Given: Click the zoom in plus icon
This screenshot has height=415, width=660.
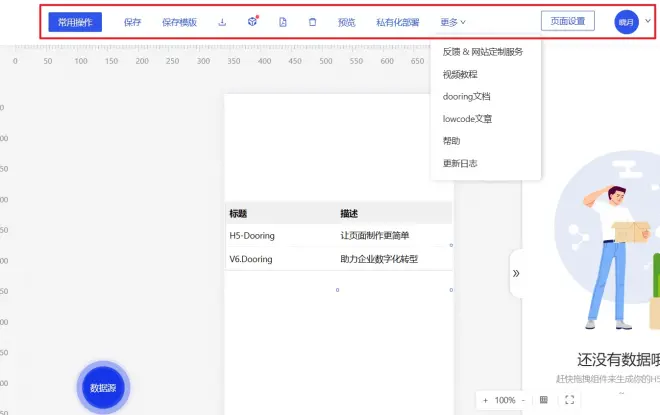Looking at the screenshot, I should tap(486, 400).
